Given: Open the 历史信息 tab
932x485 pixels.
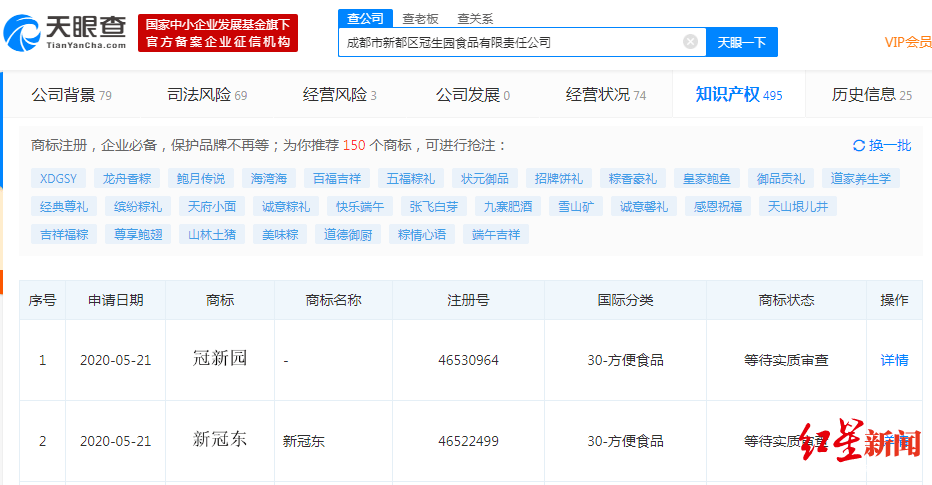Looking at the screenshot, I should pos(871,95).
